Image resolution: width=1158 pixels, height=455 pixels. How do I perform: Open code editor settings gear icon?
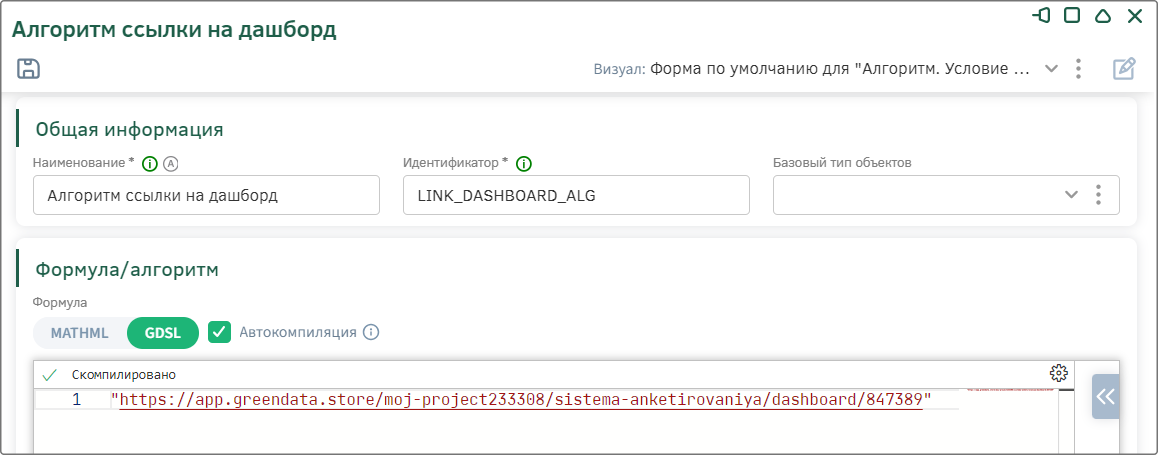[x=1058, y=372]
